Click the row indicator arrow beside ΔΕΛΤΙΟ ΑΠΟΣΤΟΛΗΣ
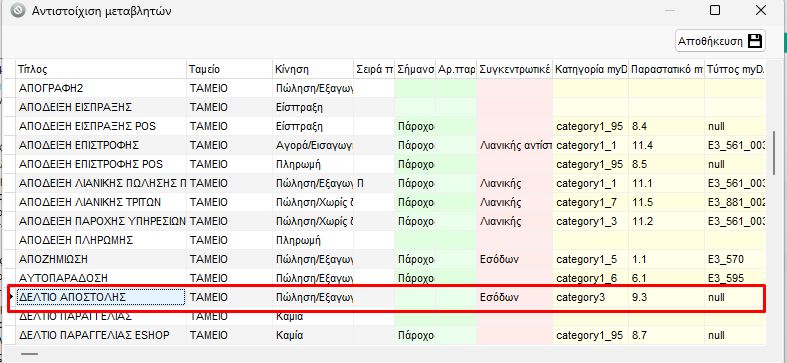787x363 pixels. pyautogui.click(x=11, y=297)
